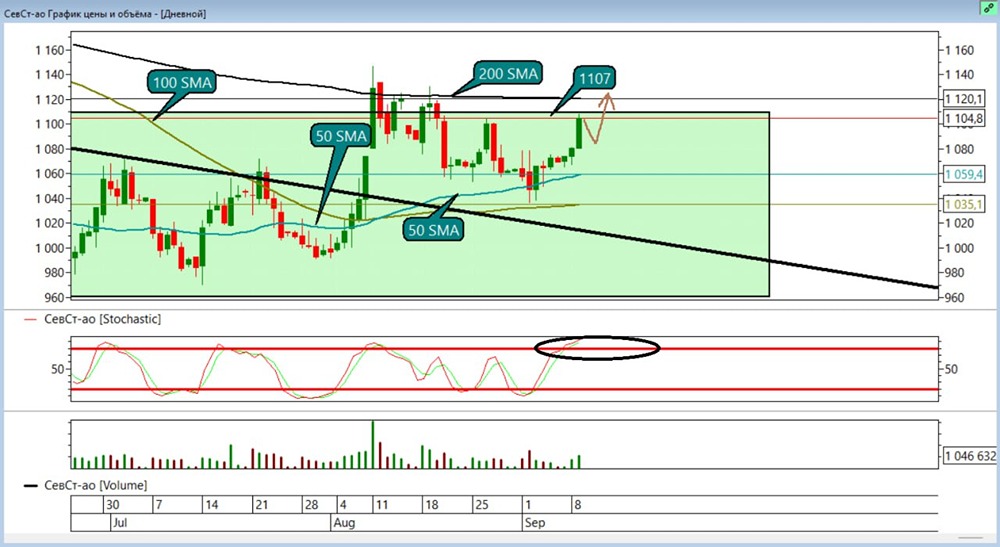Click the date label '7' on the time axis
This screenshot has width=1000, height=547.
coord(159,505)
